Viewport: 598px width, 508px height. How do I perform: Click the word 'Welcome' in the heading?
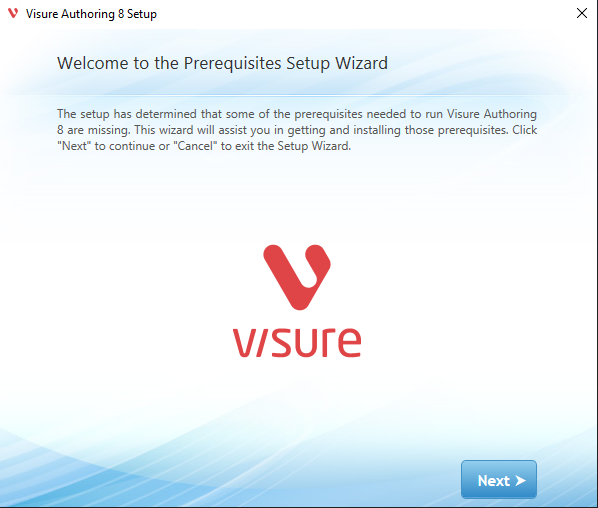pyautogui.click(x=93, y=63)
